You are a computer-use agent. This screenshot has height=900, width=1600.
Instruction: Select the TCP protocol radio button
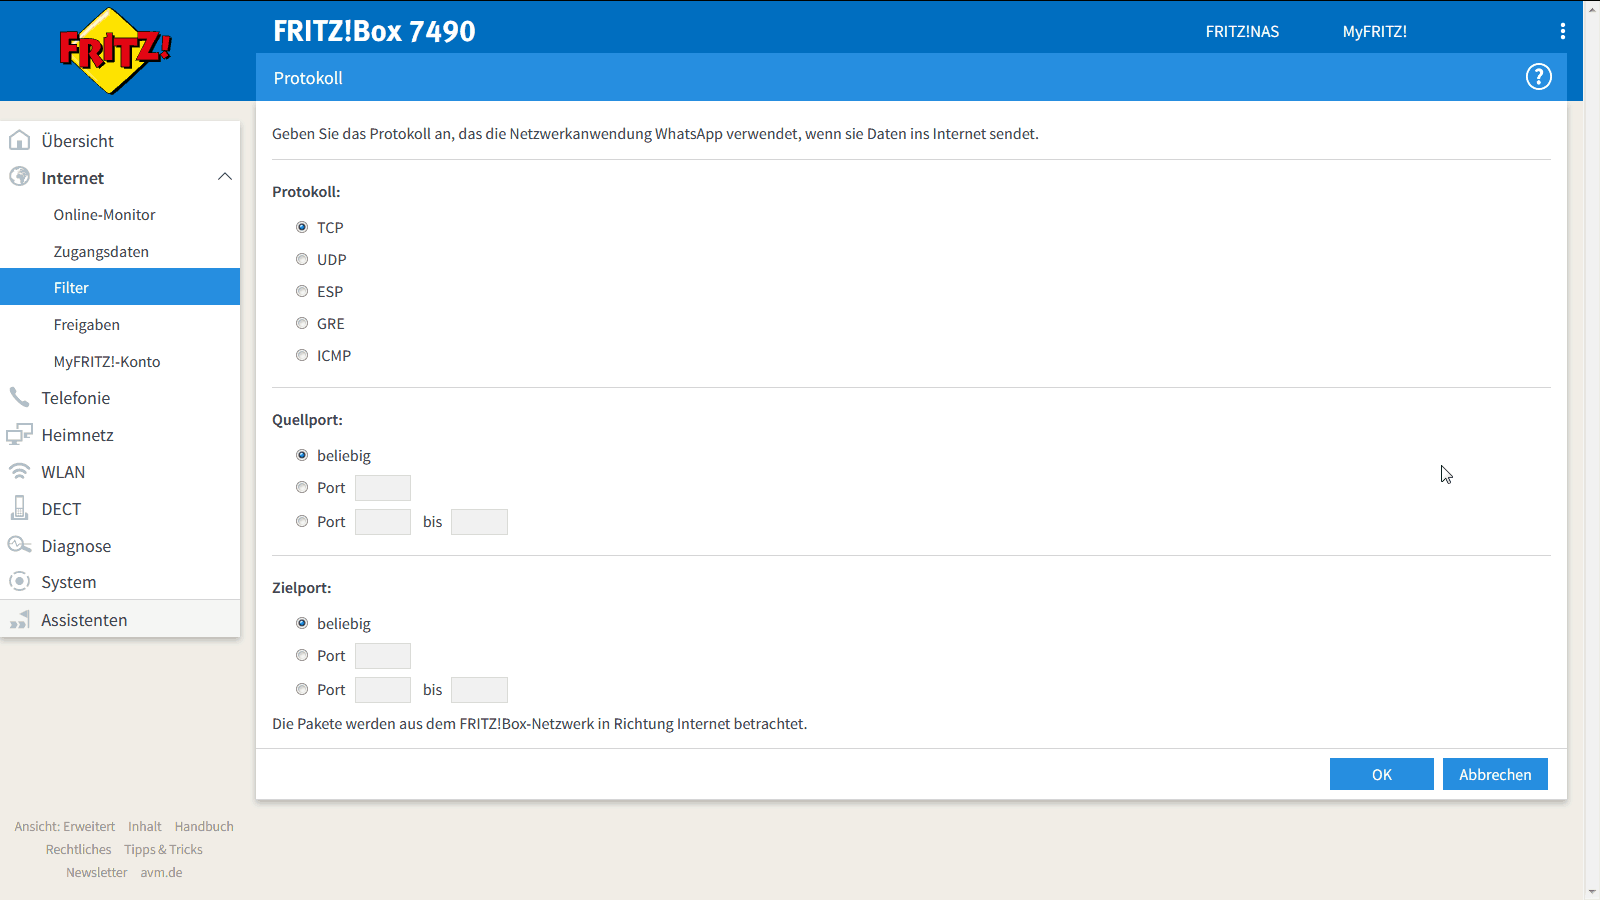tap(302, 227)
